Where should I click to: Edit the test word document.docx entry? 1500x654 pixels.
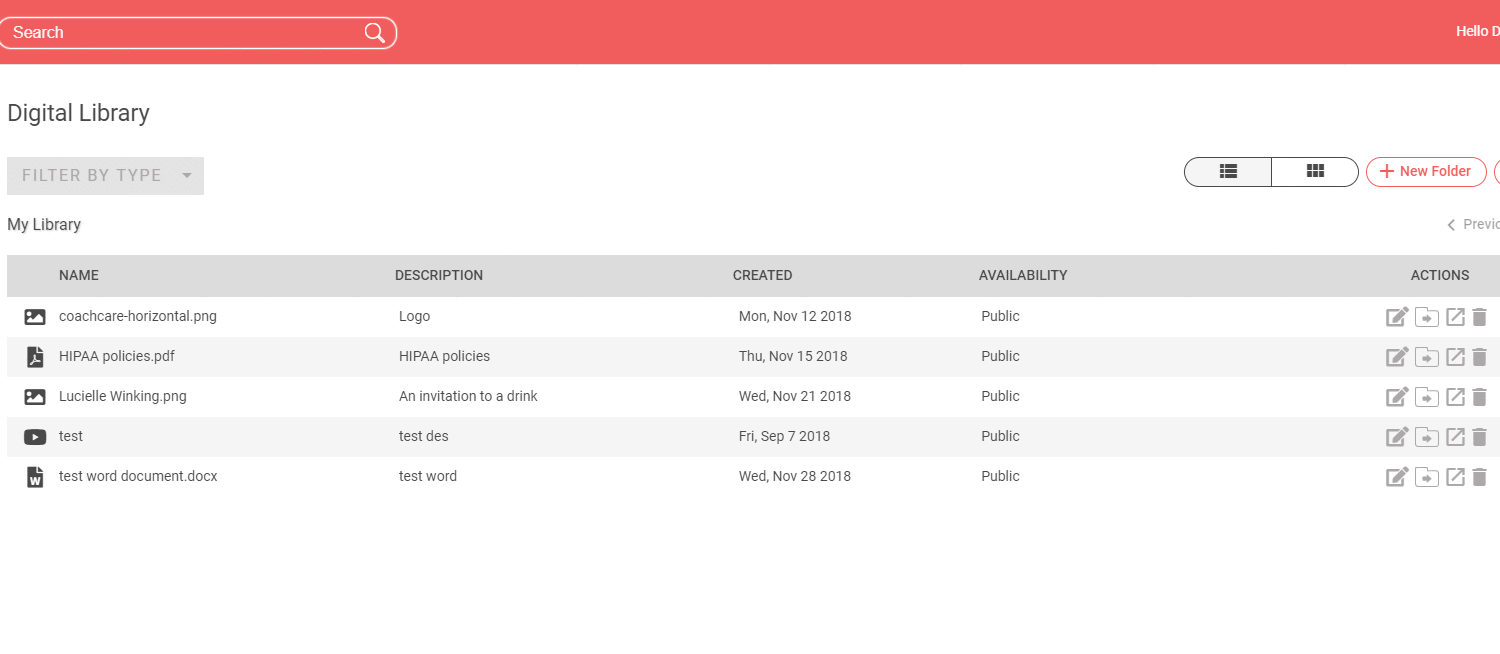[1397, 477]
